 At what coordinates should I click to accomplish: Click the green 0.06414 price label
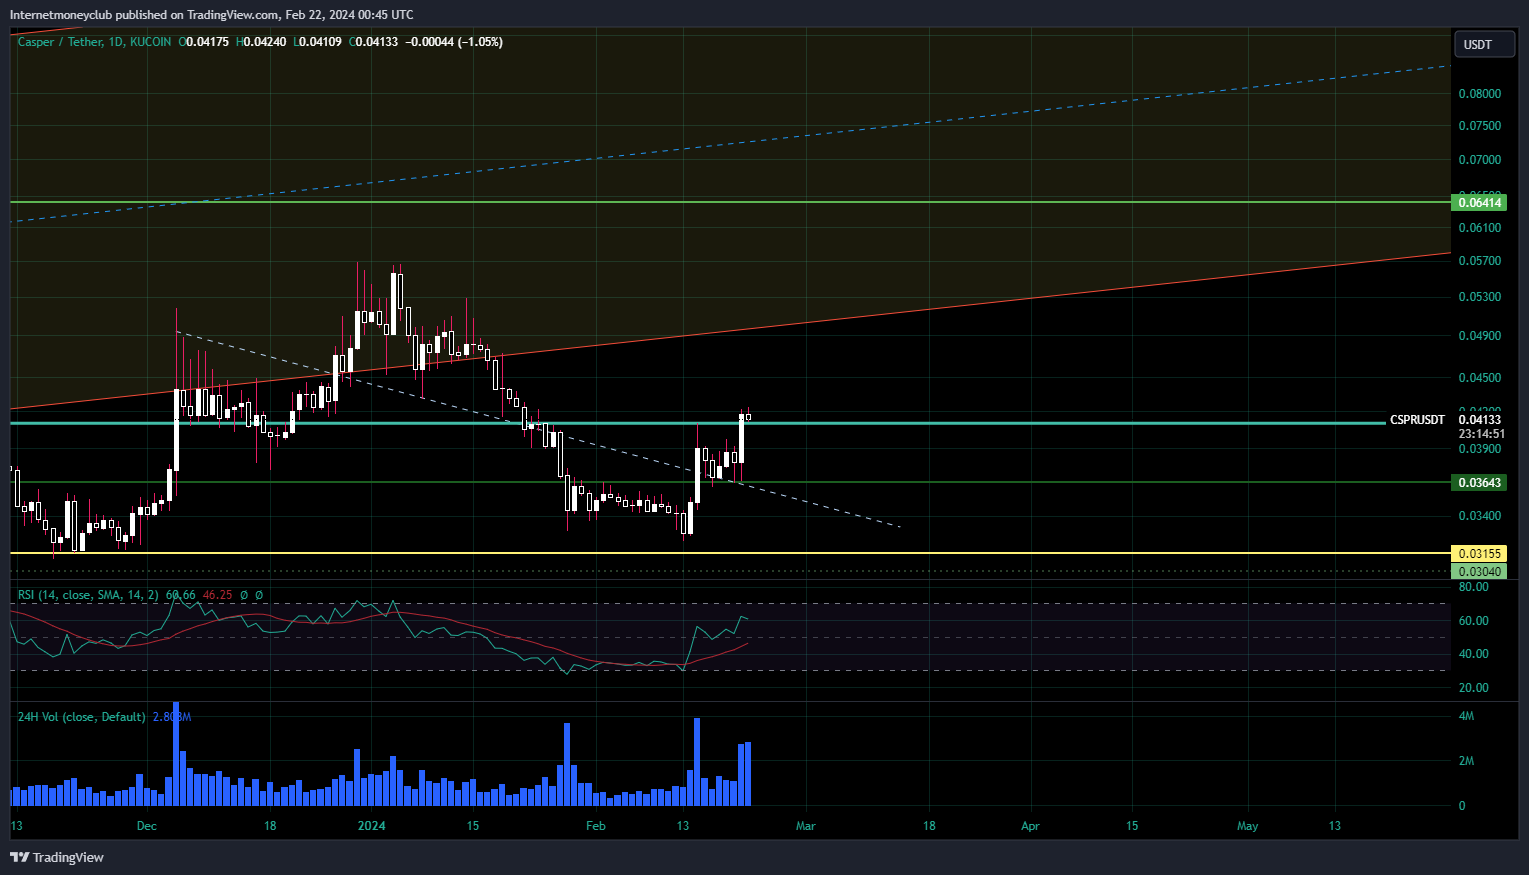(x=1480, y=203)
